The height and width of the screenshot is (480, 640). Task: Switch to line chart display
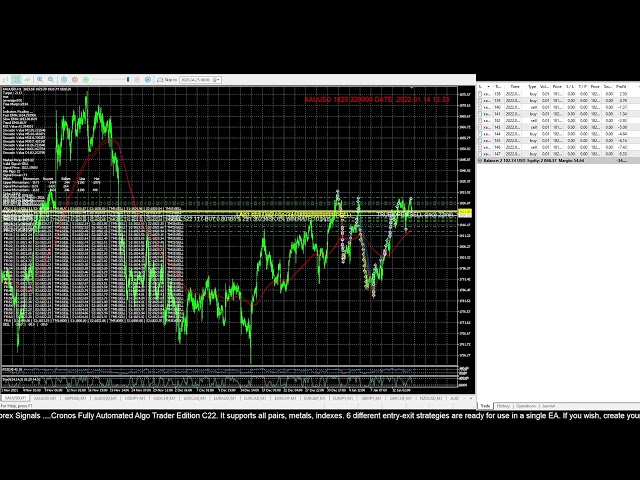[27, 79]
